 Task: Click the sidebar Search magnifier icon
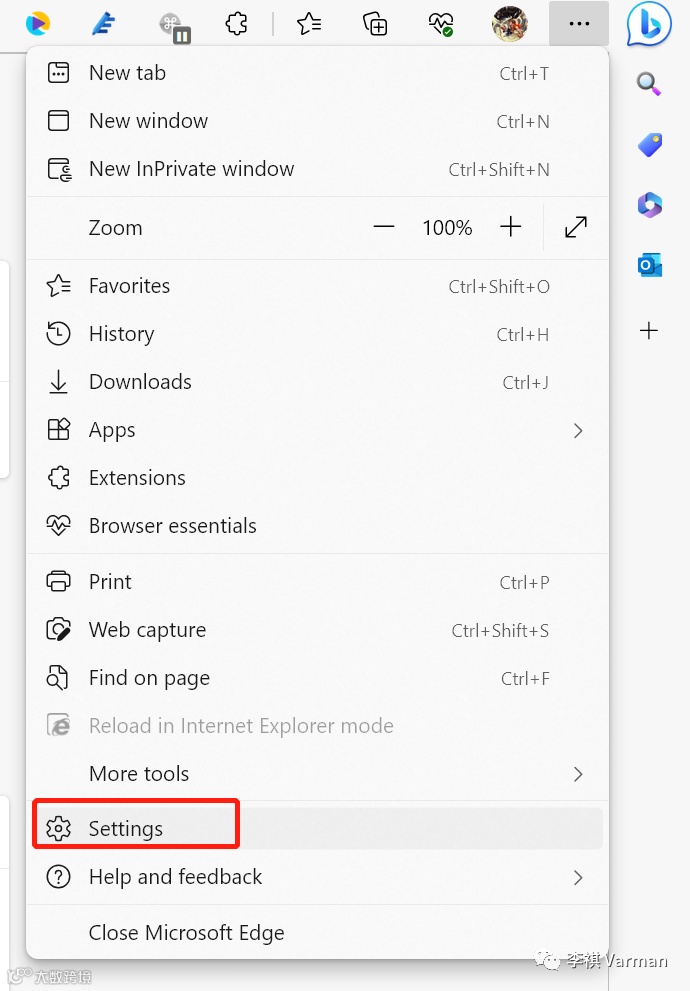tap(649, 83)
